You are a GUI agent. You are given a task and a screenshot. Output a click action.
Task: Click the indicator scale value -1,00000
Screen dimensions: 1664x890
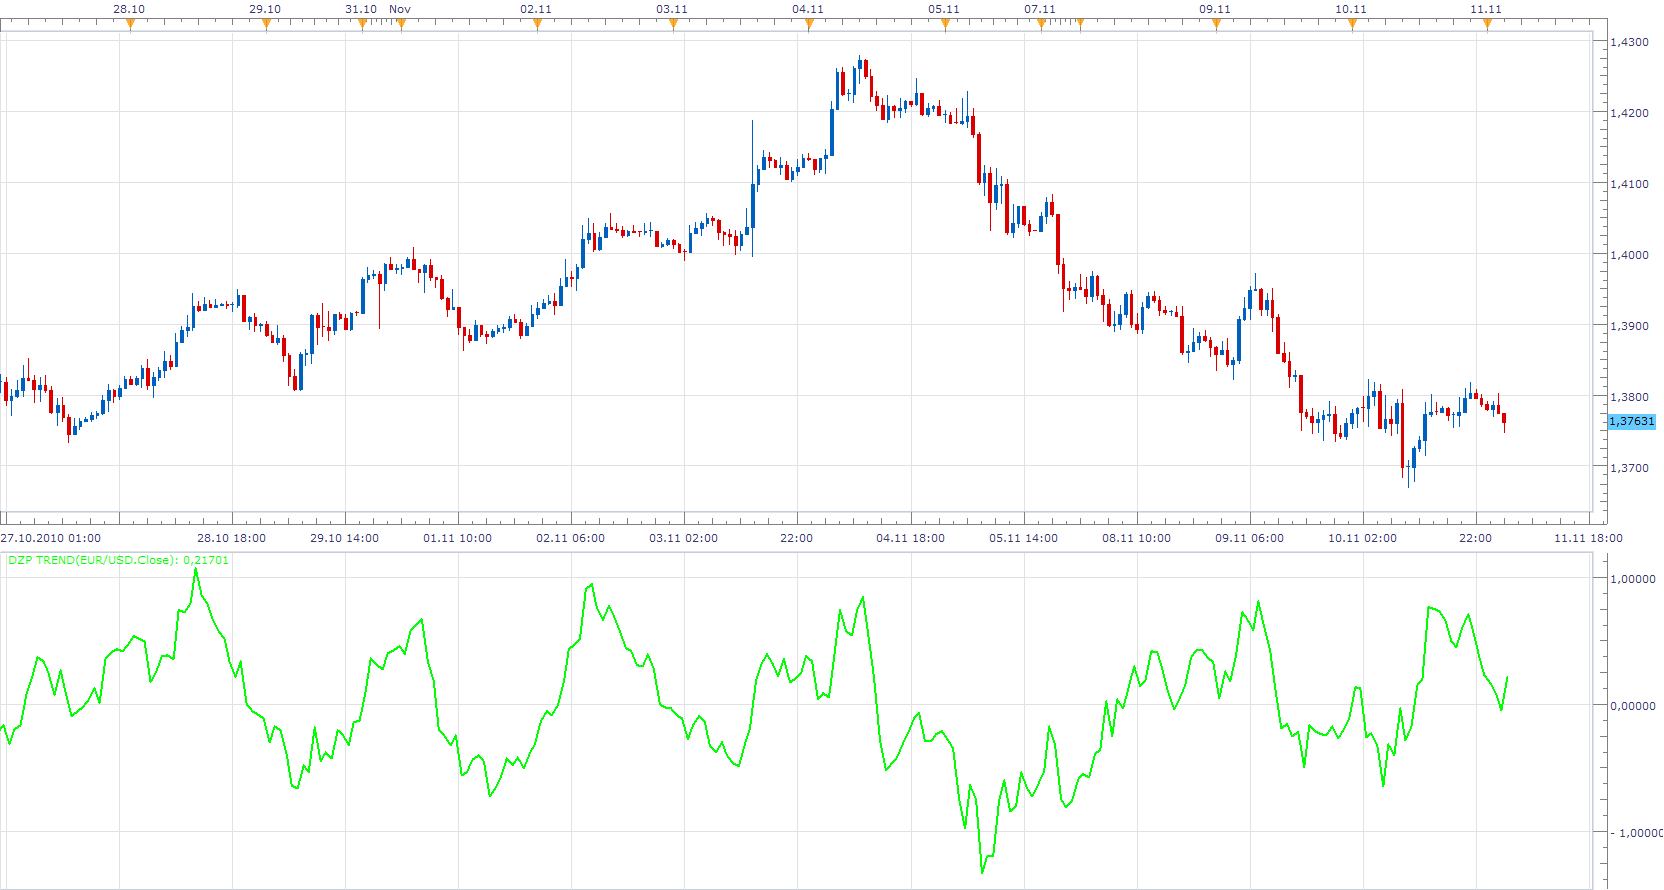1636,833
